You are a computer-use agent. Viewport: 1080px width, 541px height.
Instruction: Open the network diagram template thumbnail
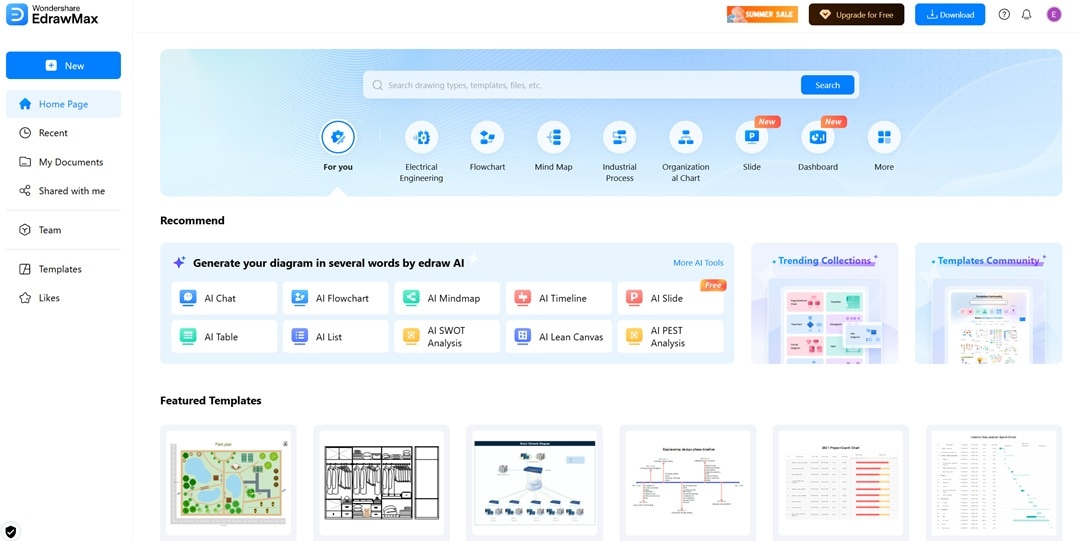click(534, 483)
